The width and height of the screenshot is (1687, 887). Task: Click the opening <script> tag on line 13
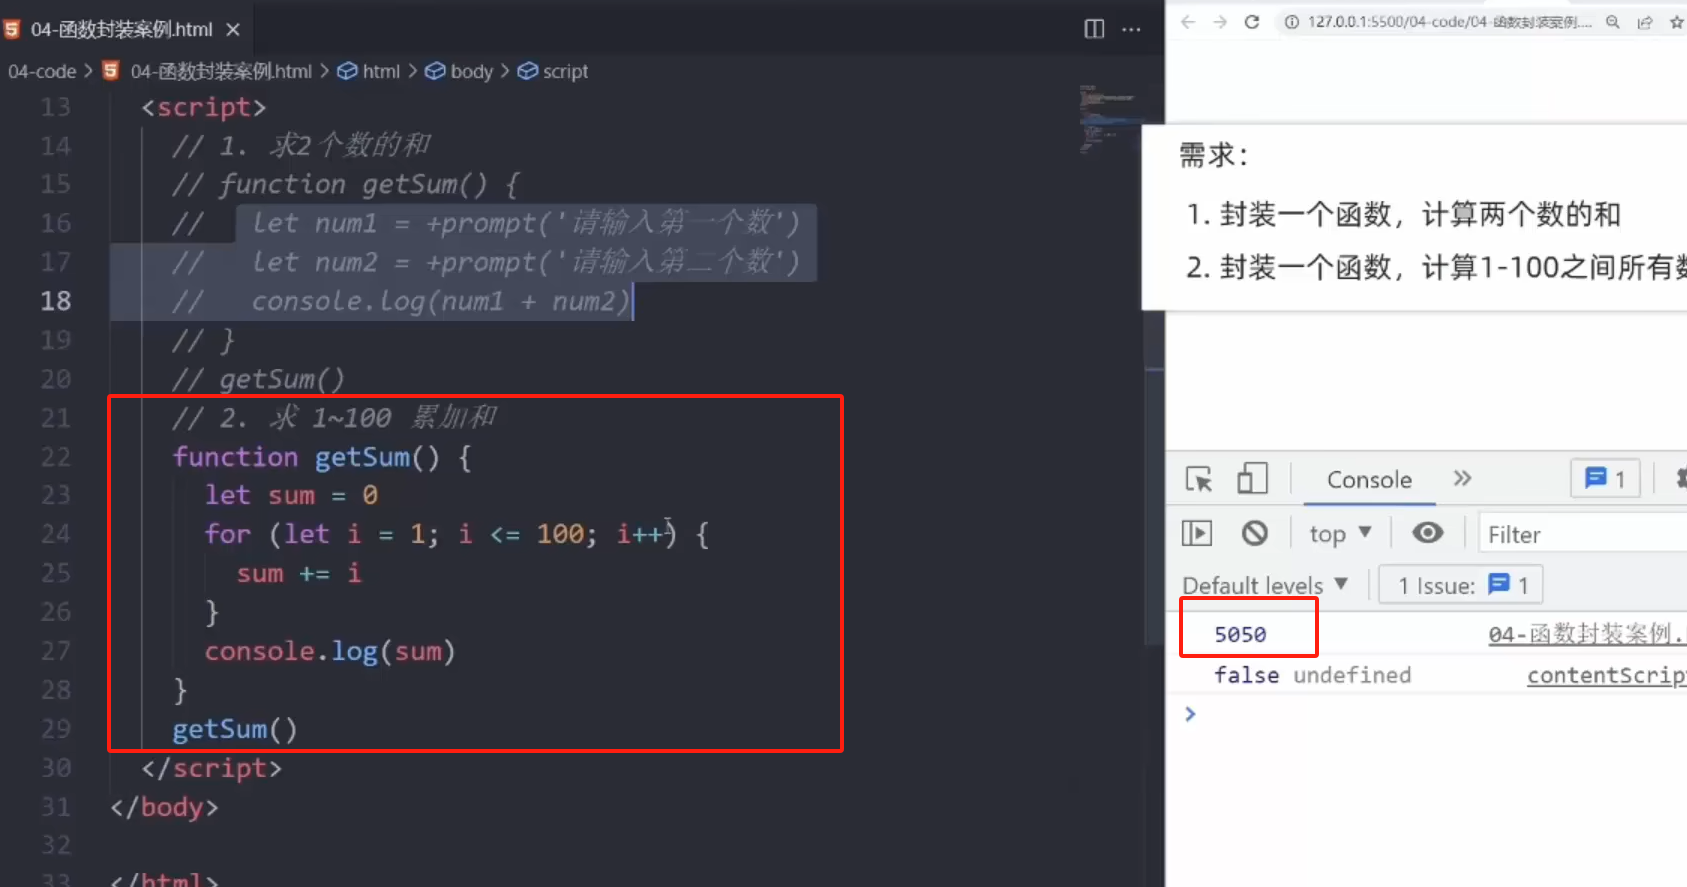tap(204, 107)
